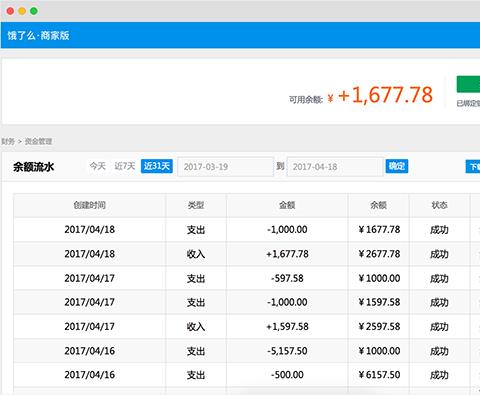Viewport: 480px width, 395px height.
Task: Click the 余额流水 section title
Action: (33, 167)
